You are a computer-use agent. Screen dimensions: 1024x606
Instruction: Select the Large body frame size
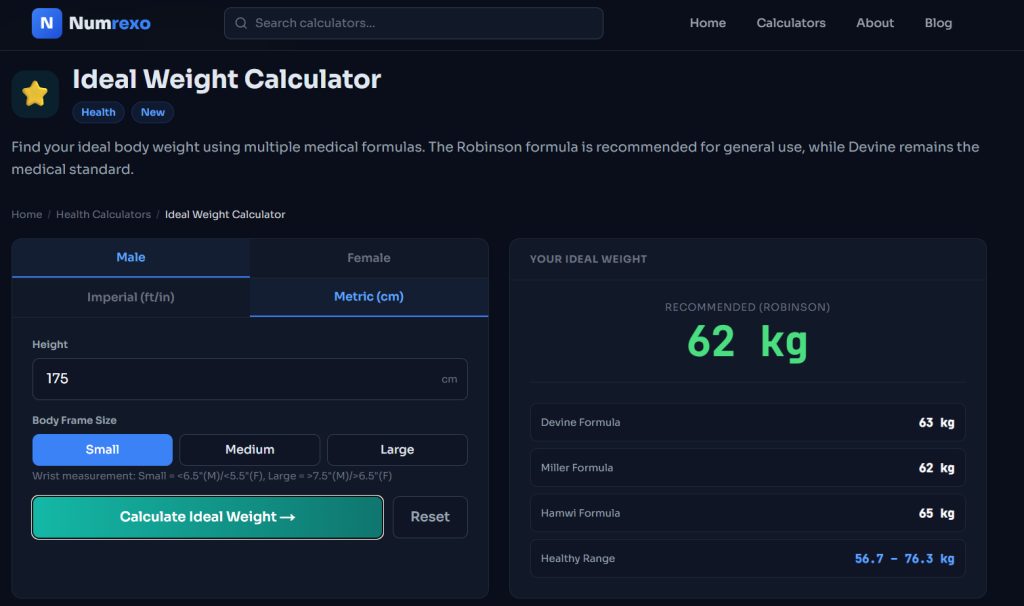click(x=397, y=449)
